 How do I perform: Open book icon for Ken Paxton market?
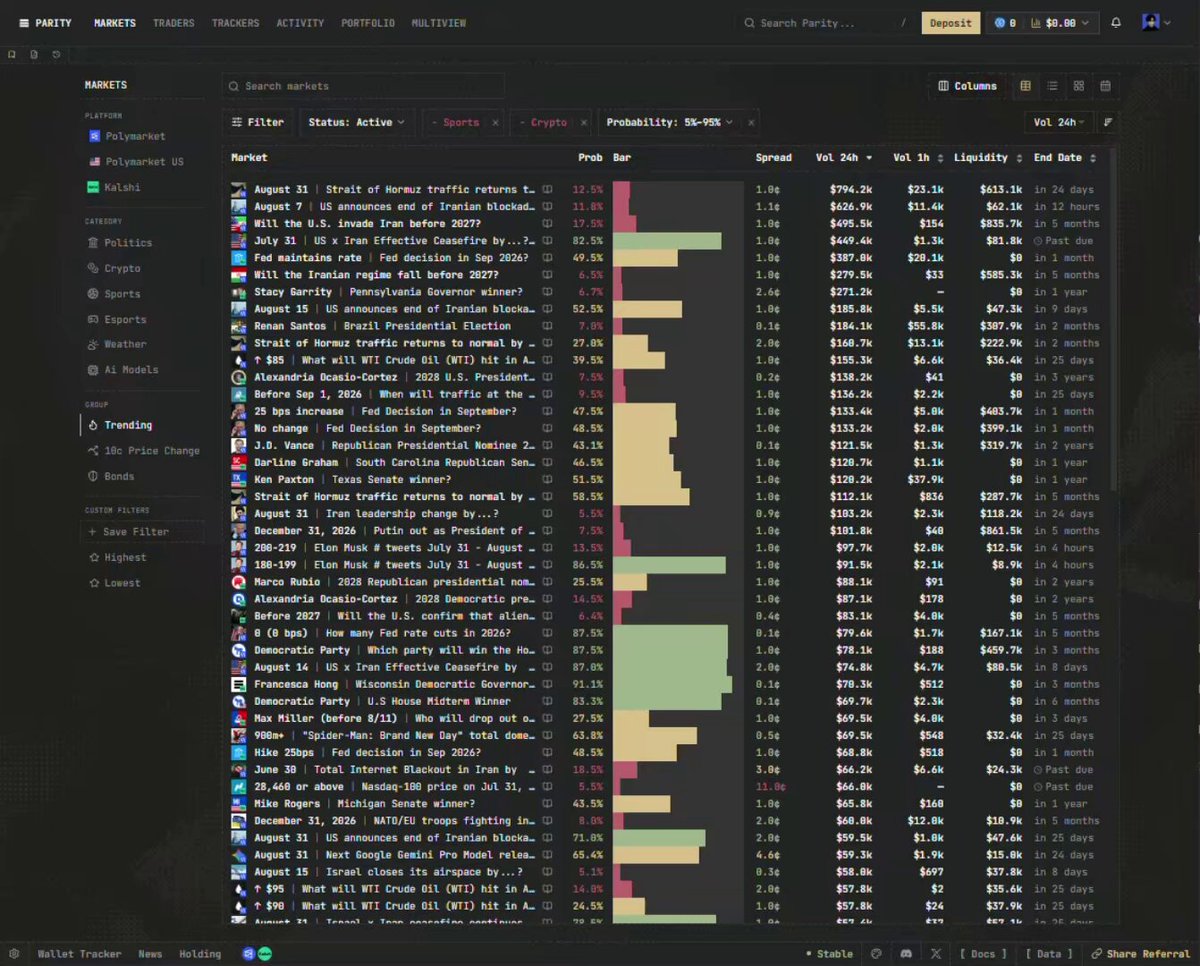pyautogui.click(x=547, y=480)
